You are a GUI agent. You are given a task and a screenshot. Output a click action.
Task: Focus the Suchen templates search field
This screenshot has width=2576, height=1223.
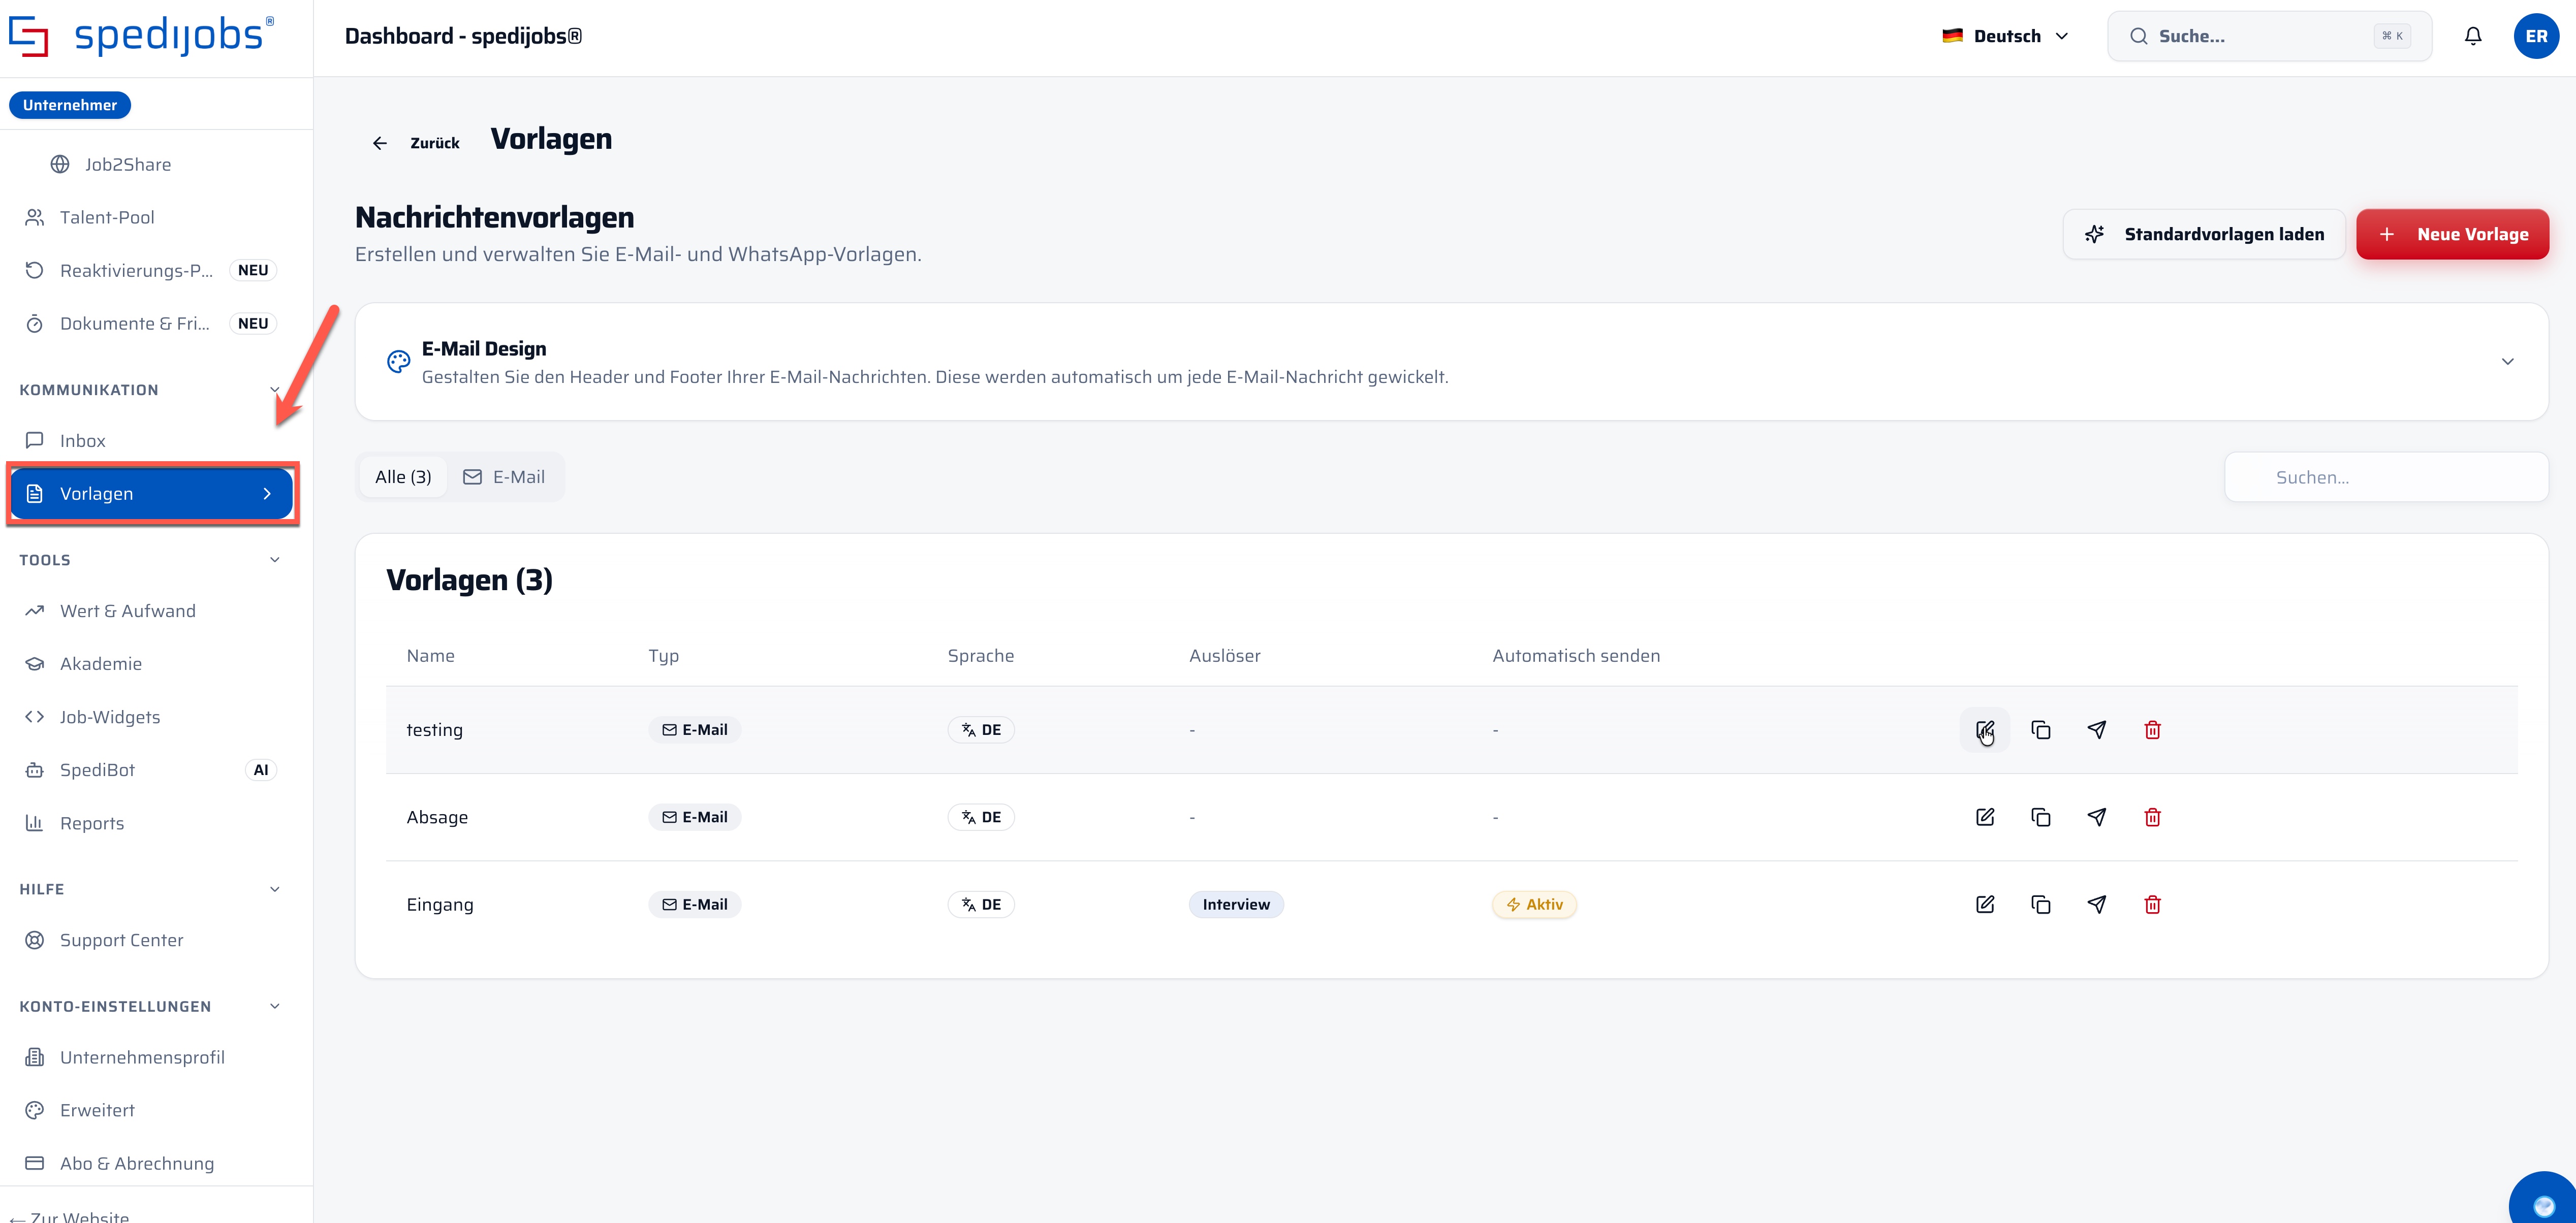(2386, 477)
